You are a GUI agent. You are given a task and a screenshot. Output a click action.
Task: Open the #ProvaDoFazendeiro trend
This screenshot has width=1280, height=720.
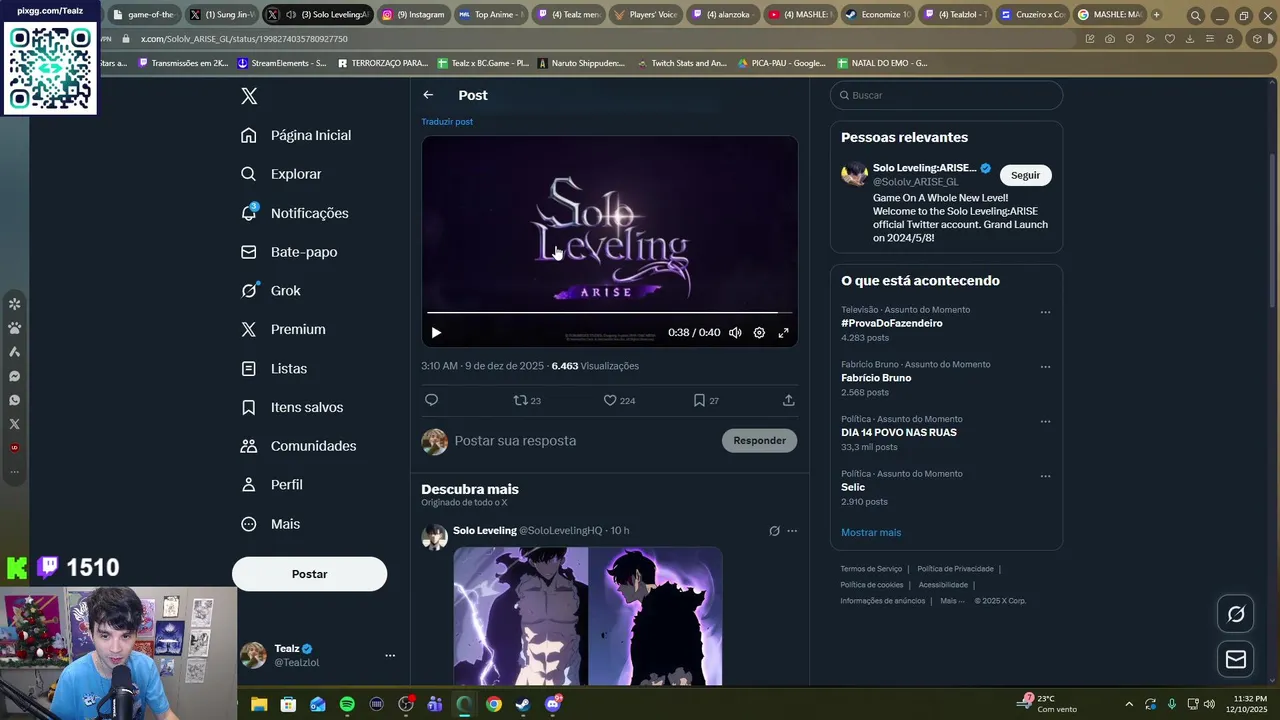pyautogui.click(x=892, y=324)
